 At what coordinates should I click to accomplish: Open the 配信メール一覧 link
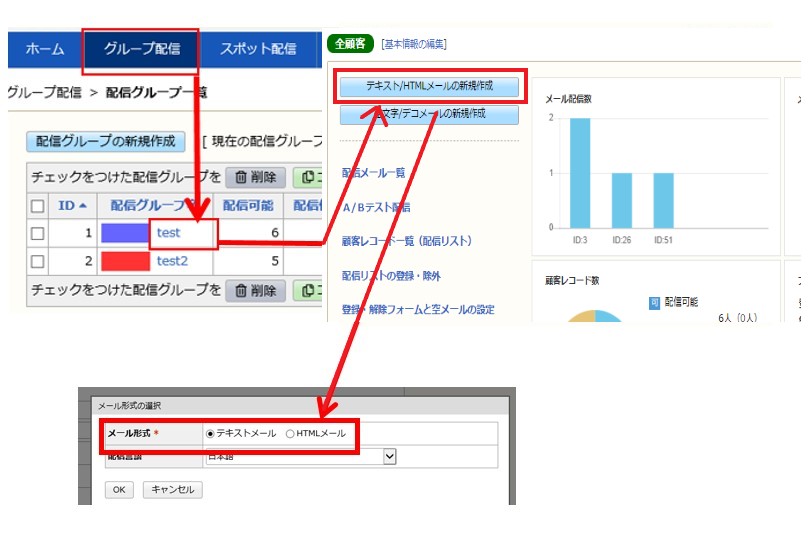(373, 173)
